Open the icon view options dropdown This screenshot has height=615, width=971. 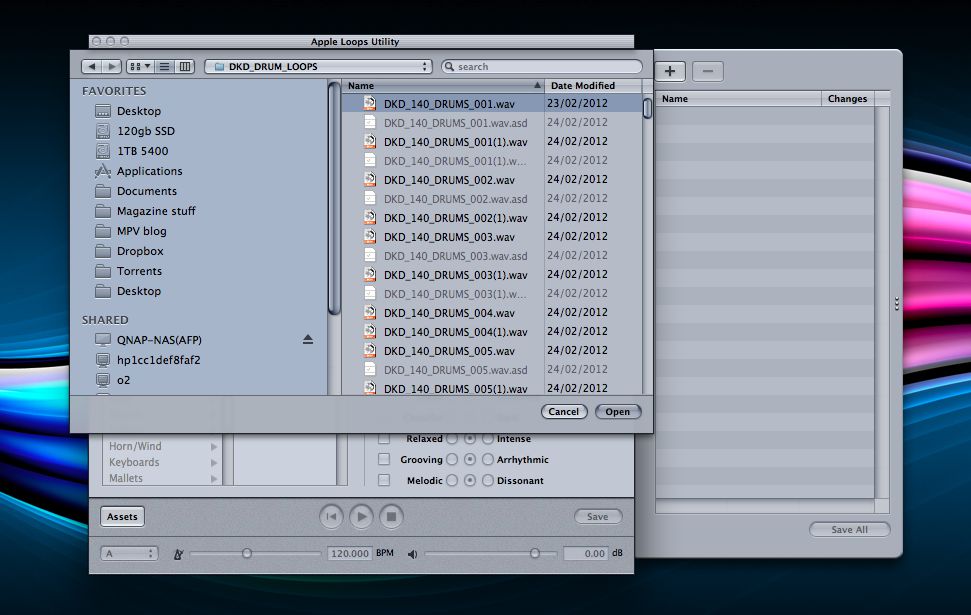[139, 66]
